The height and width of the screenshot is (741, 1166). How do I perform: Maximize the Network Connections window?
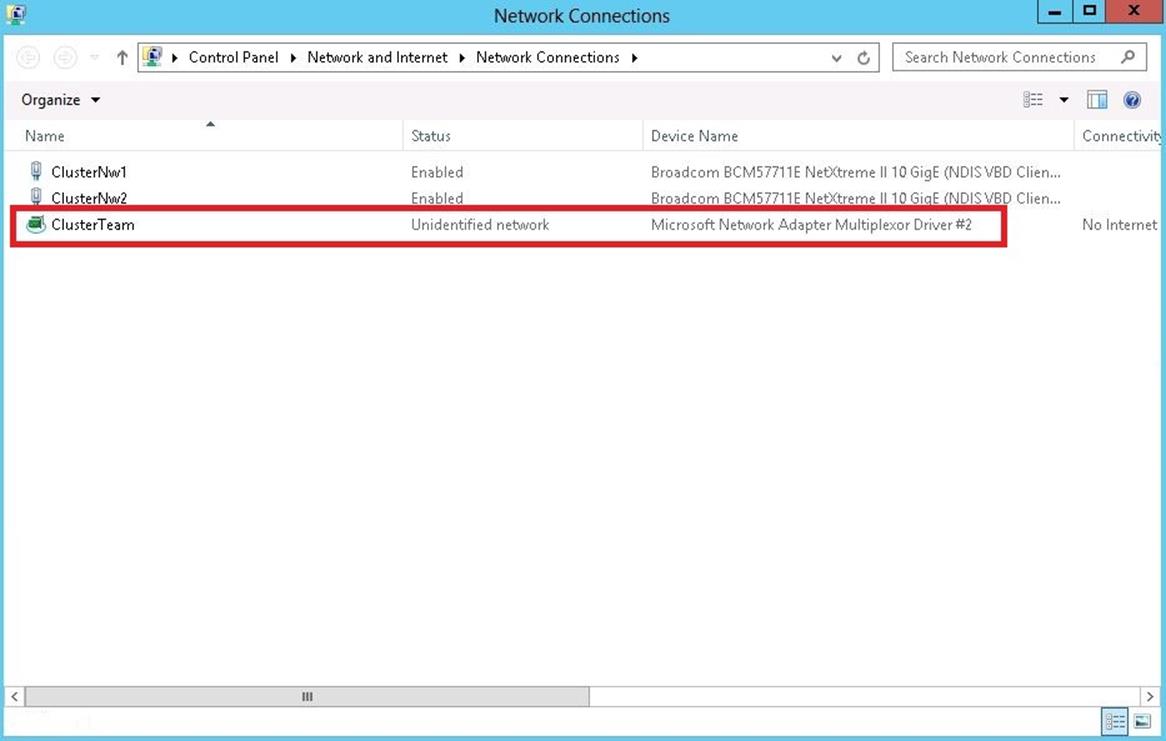tap(1089, 11)
